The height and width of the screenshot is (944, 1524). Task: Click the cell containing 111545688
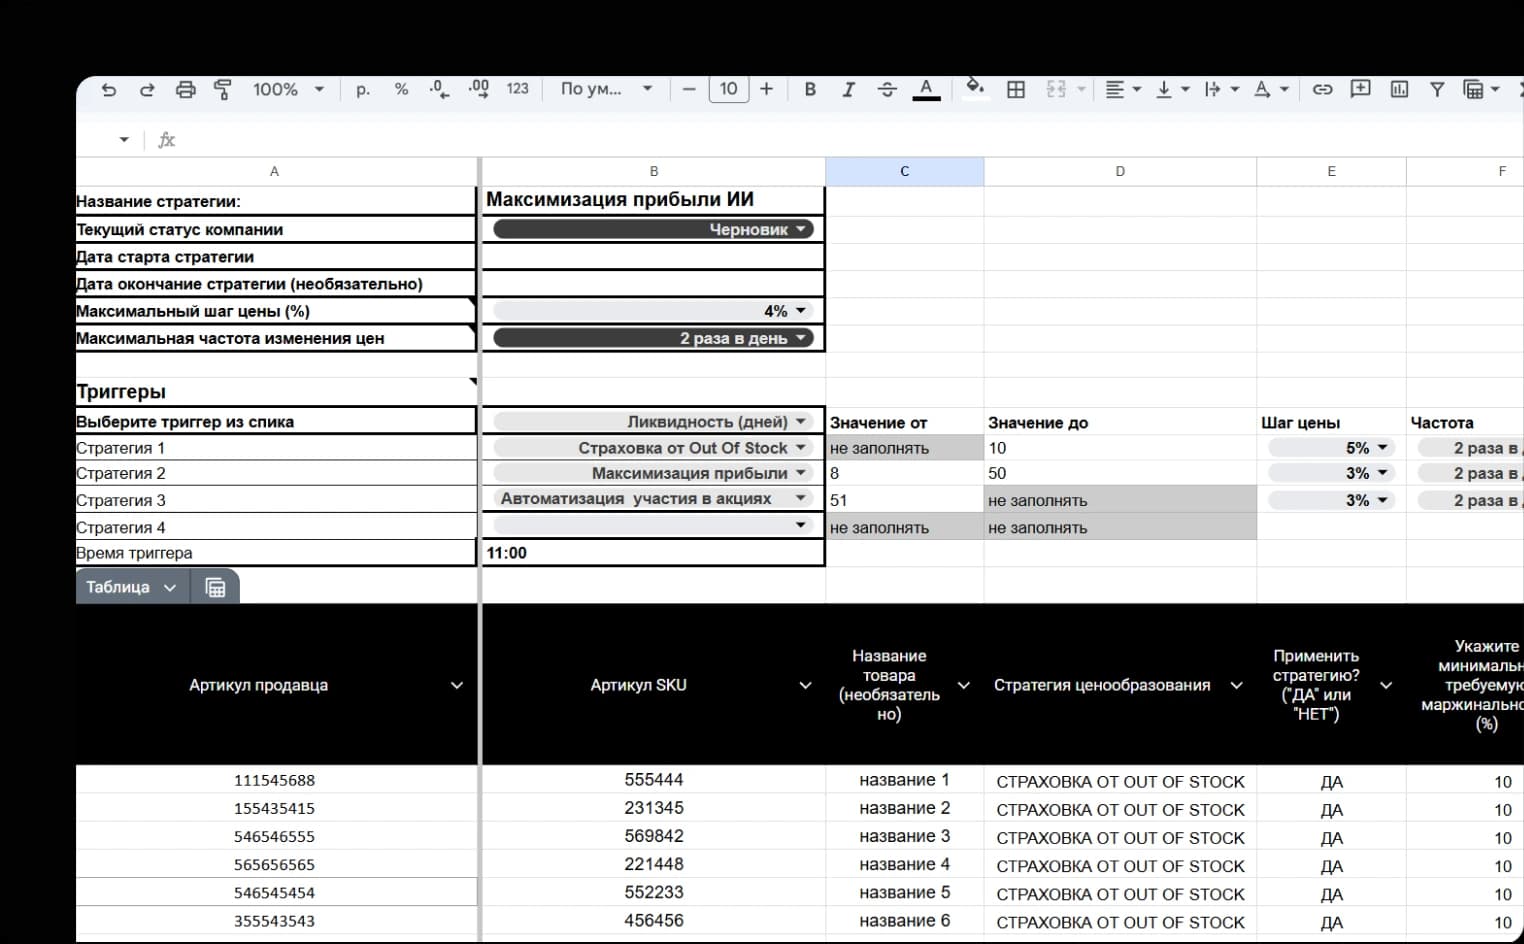click(x=275, y=780)
